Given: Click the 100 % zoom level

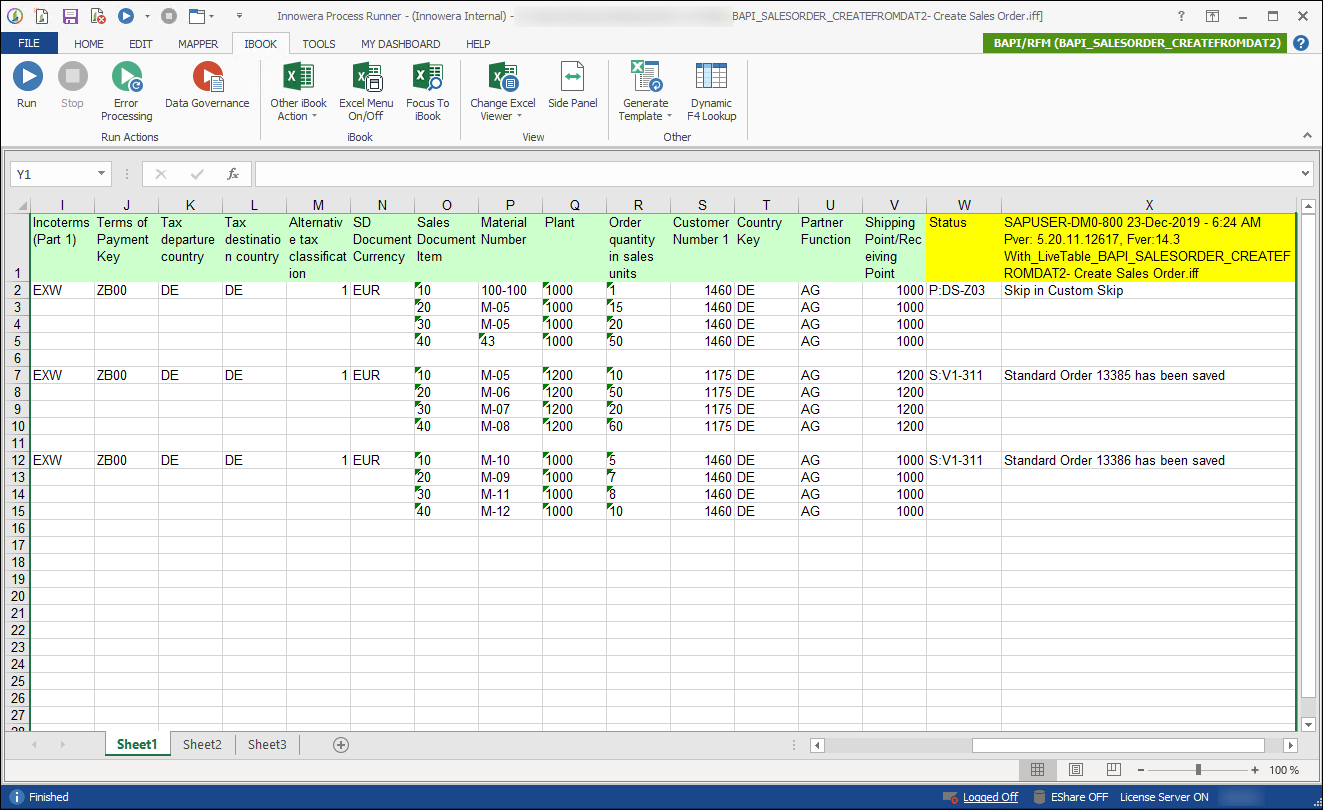Looking at the screenshot, I should 1284,770.
